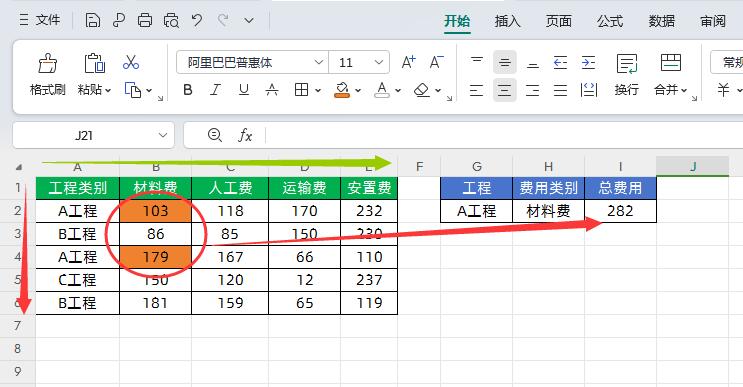743x387 pixels.
Task: Switch to the 插入 tab
Action: (x=507, y=21)
